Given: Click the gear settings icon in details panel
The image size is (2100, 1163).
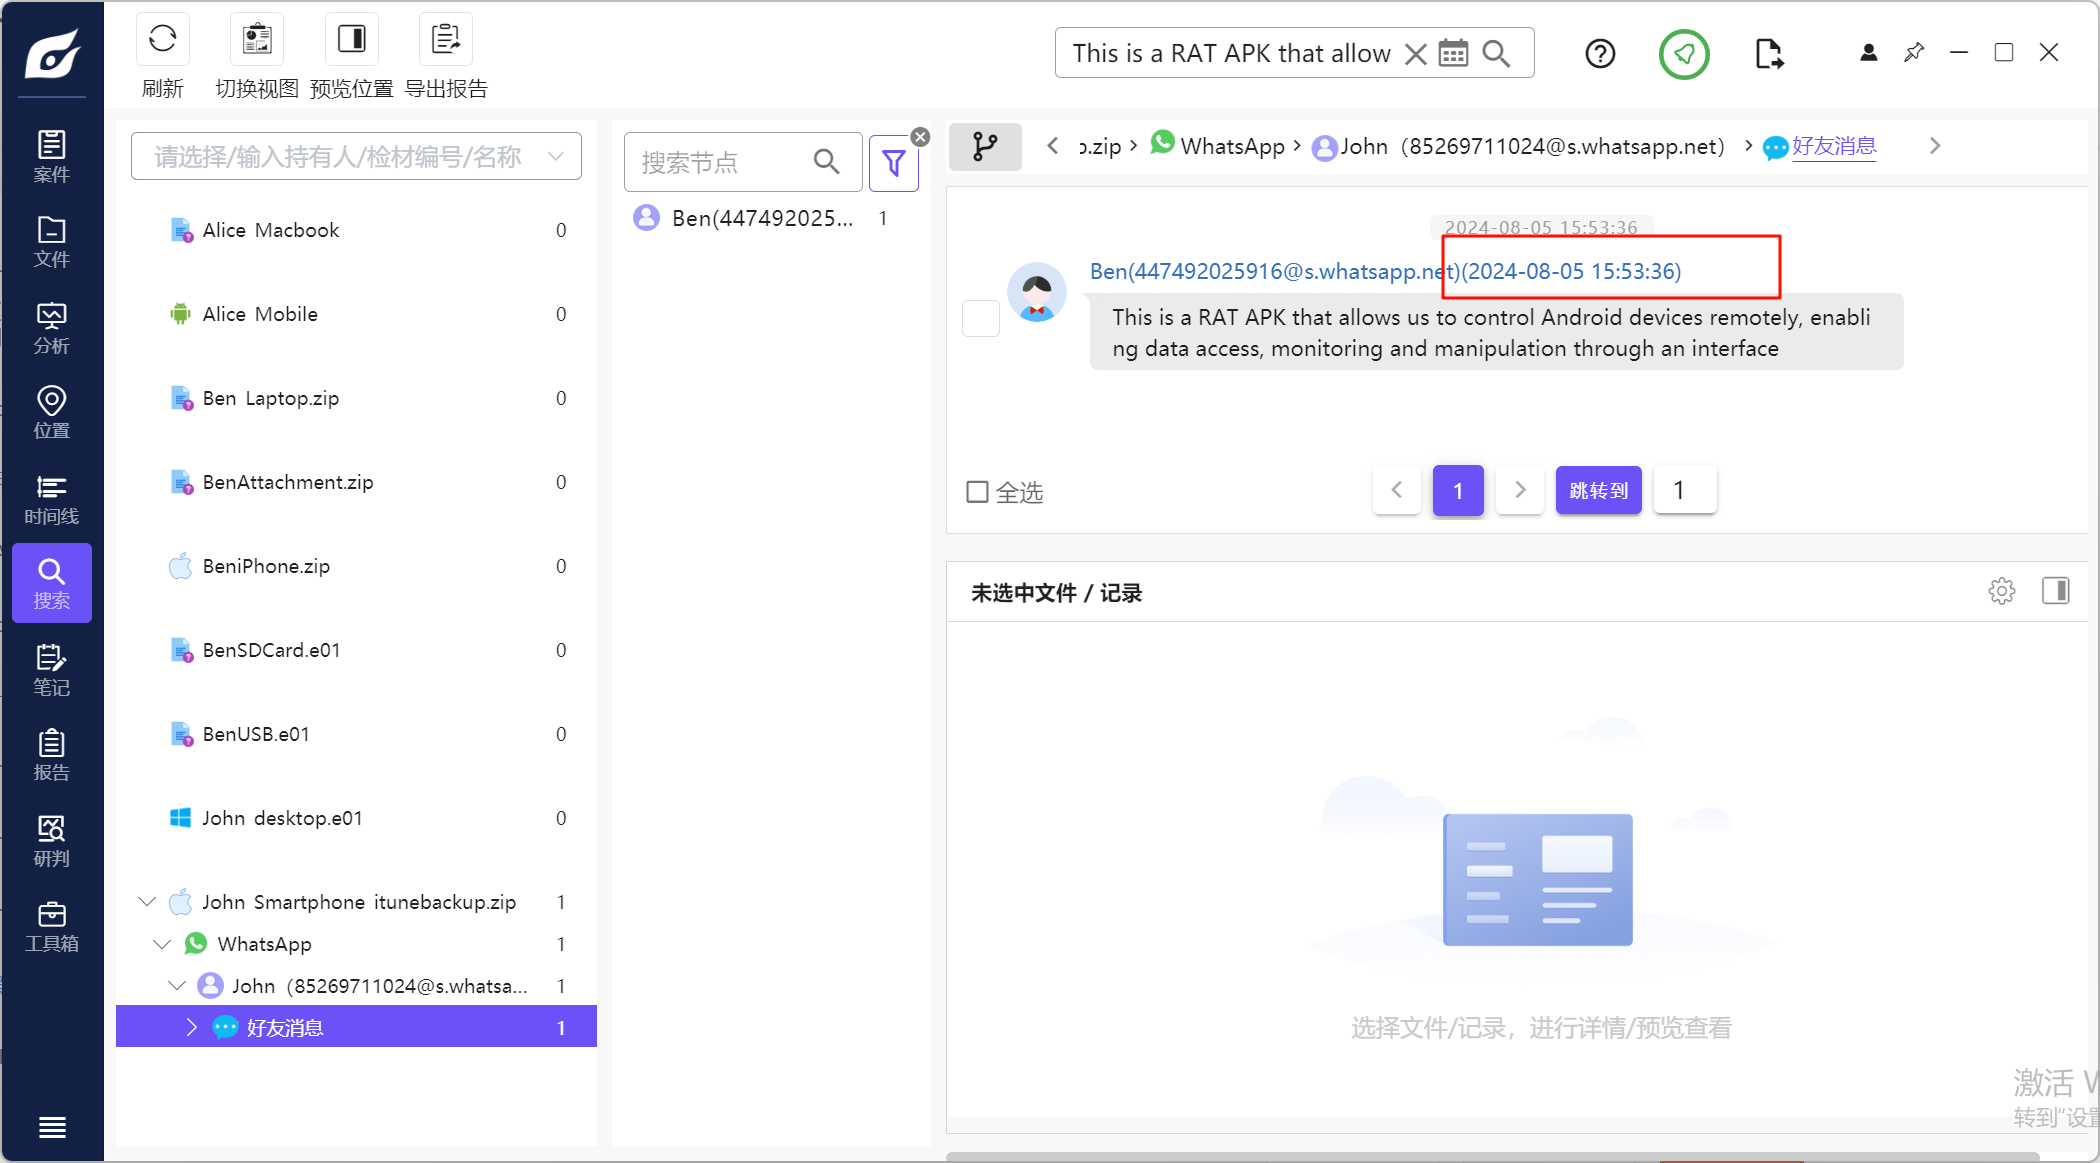Looking at the screenshot, I should tap(2001, 591).
